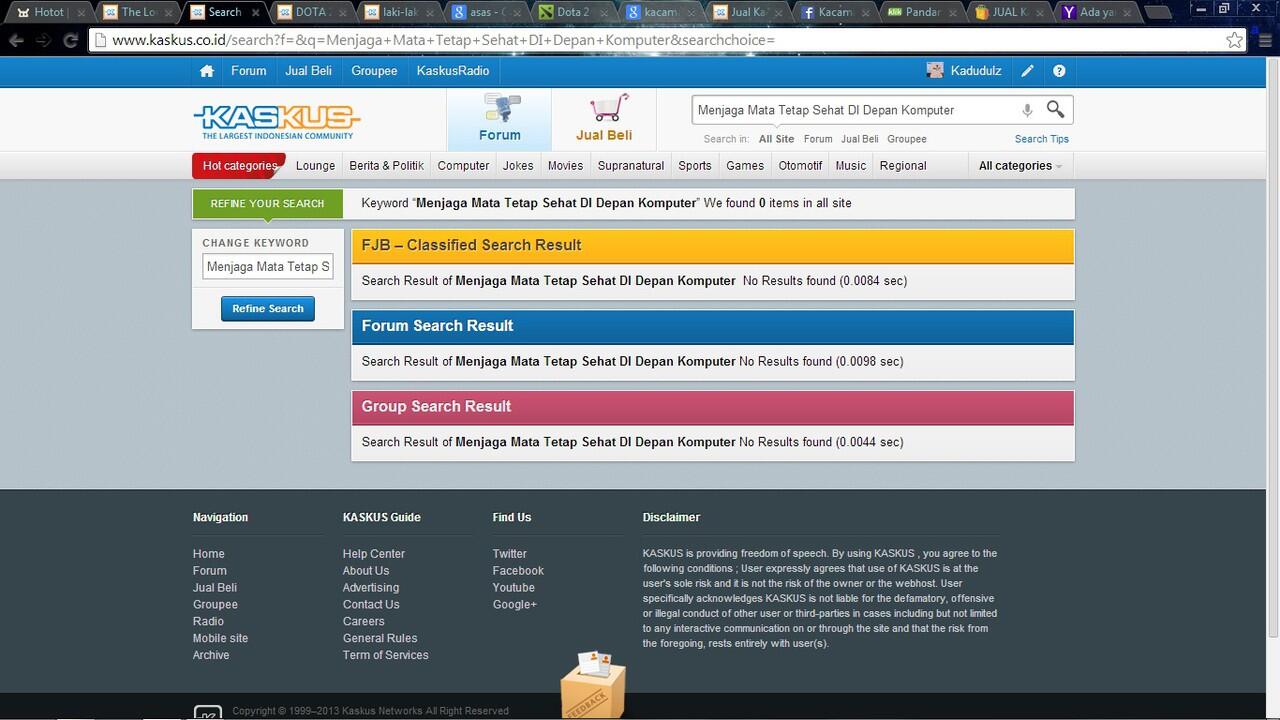Viewport: 1280px width, 720px height.
Task: Open the Chrome menu button
Action: point(1265,40)
